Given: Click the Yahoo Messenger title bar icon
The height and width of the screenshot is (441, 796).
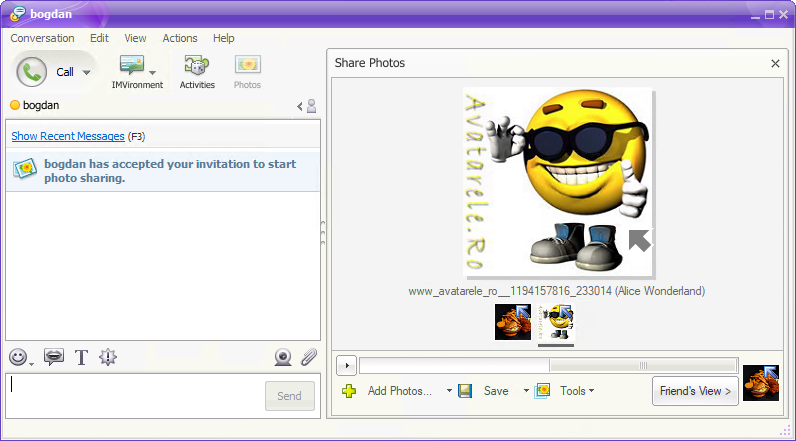Looking at the screenshot, I should [x=18, y=14].
